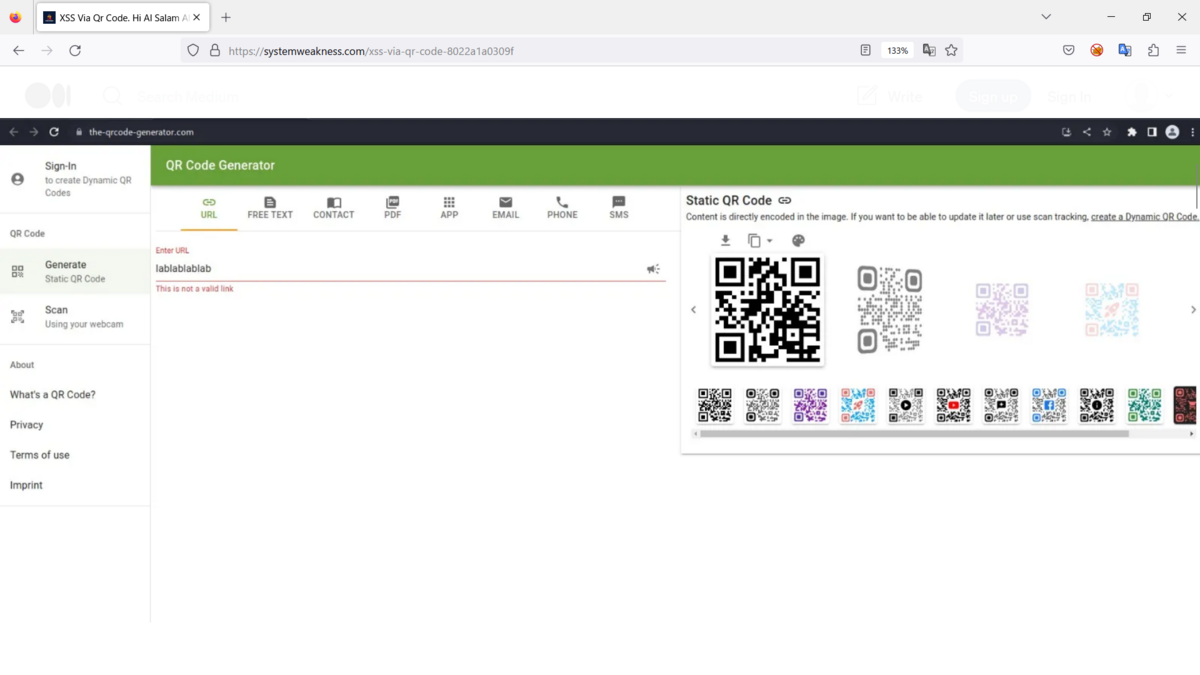Switch to the CONTACT tab
Screen dimensions: 1200x675
click(334, 208)
